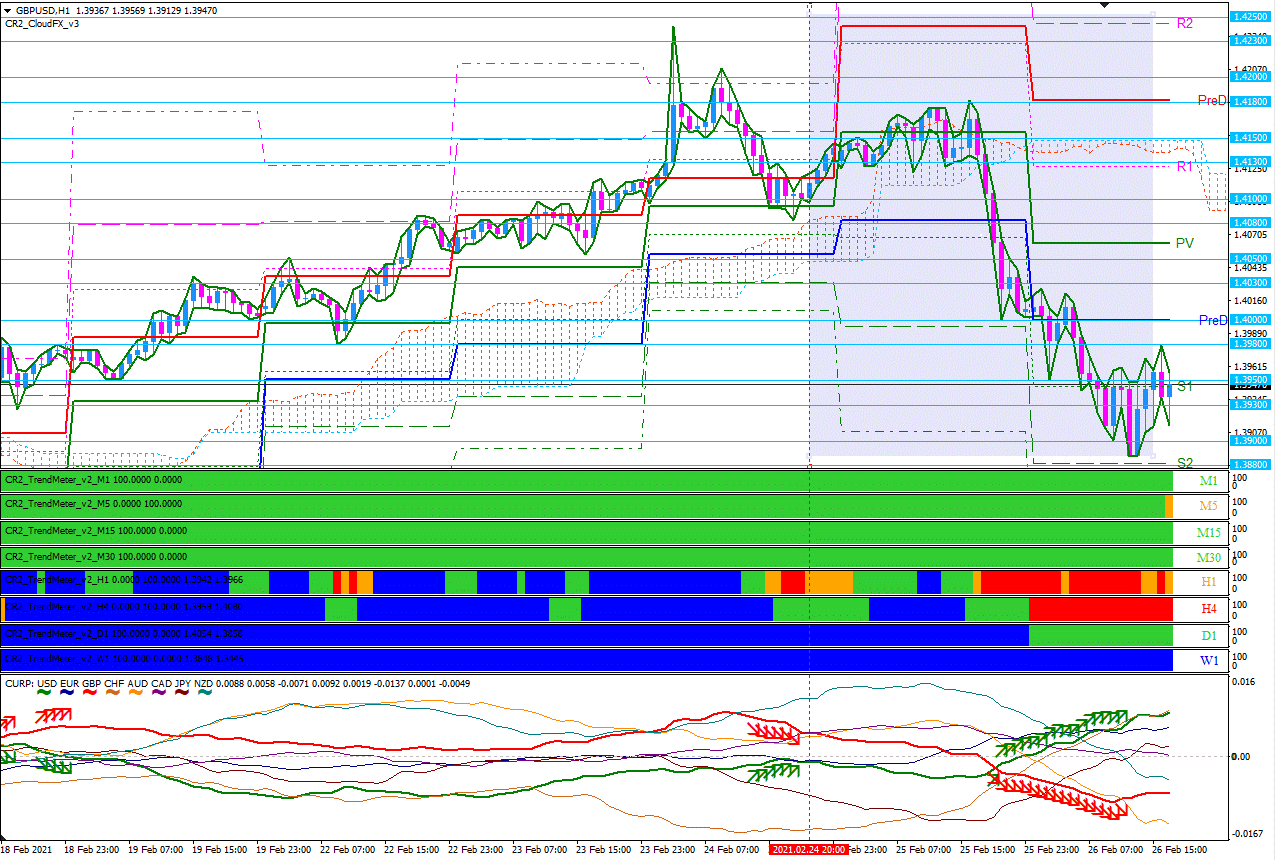Select the M30 timeframe label in trend meter
The image size is (1276, 860).
click(x=1209, y=558)
